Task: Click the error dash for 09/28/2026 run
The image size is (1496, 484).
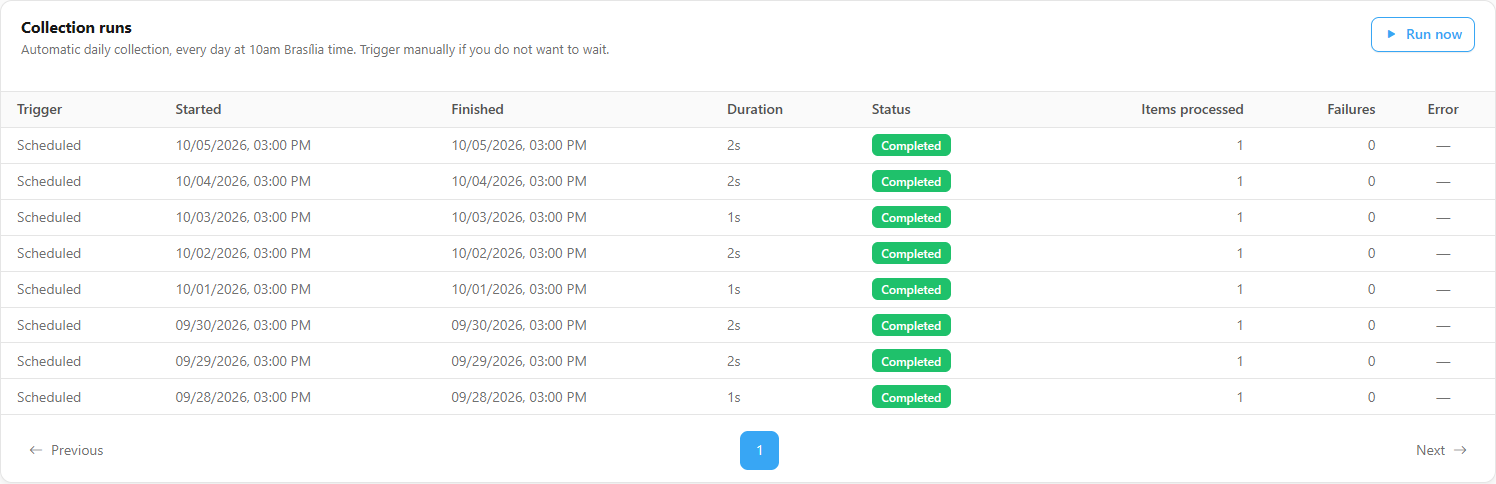Action: click(1443, 397)
